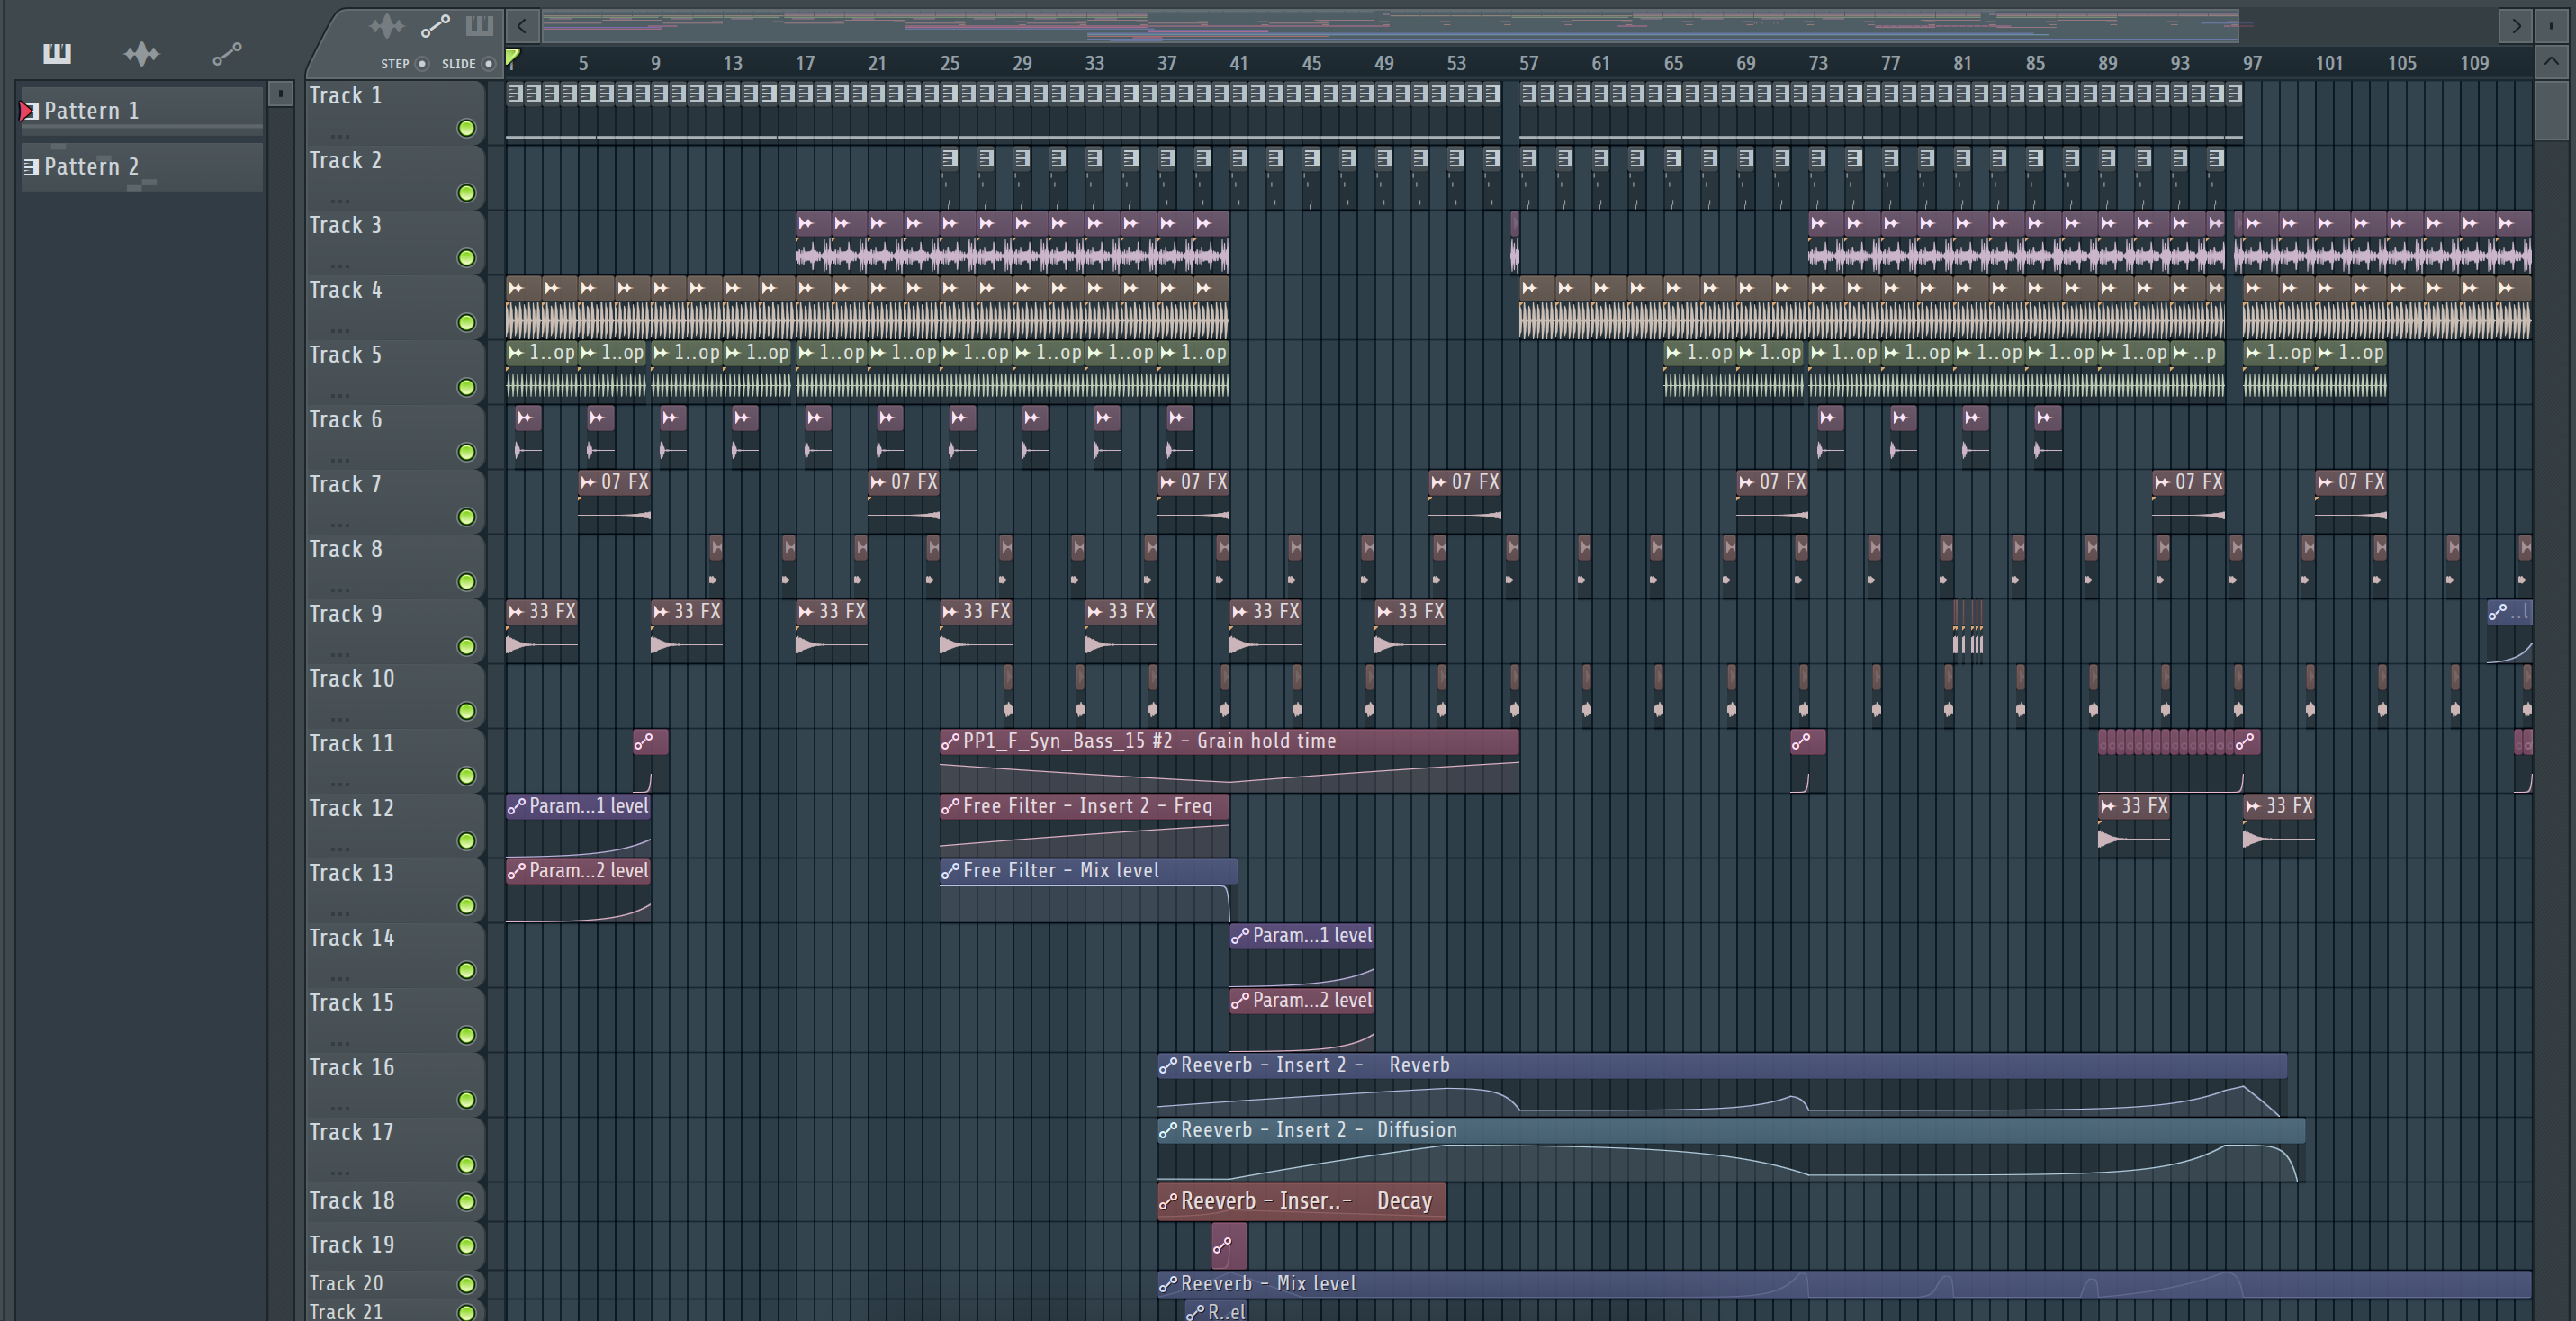Click the vertical scroll up arrow
This screenshot has width=2576, height=1321.
(x=2551, y=62)
